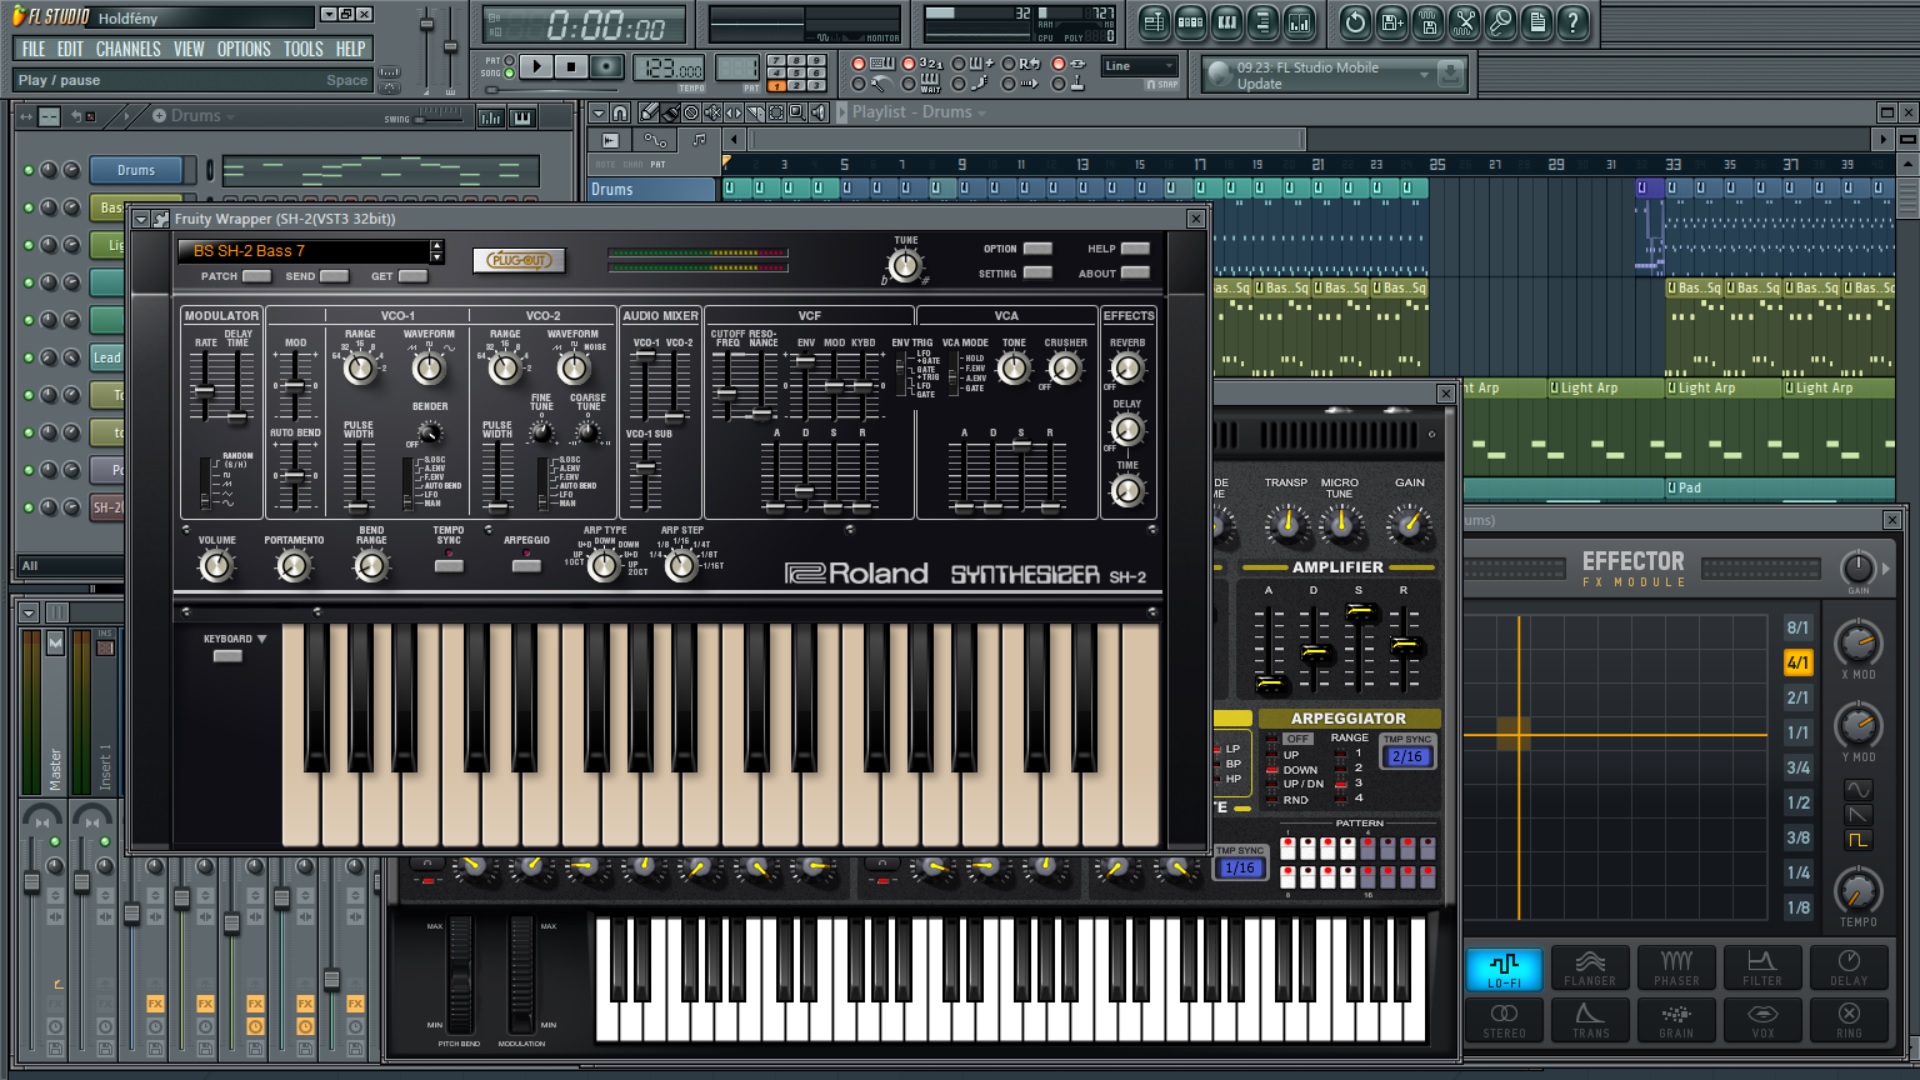
Task: Click the PLUG-OUT button on SH-2
Action: (x=519, y=260)
